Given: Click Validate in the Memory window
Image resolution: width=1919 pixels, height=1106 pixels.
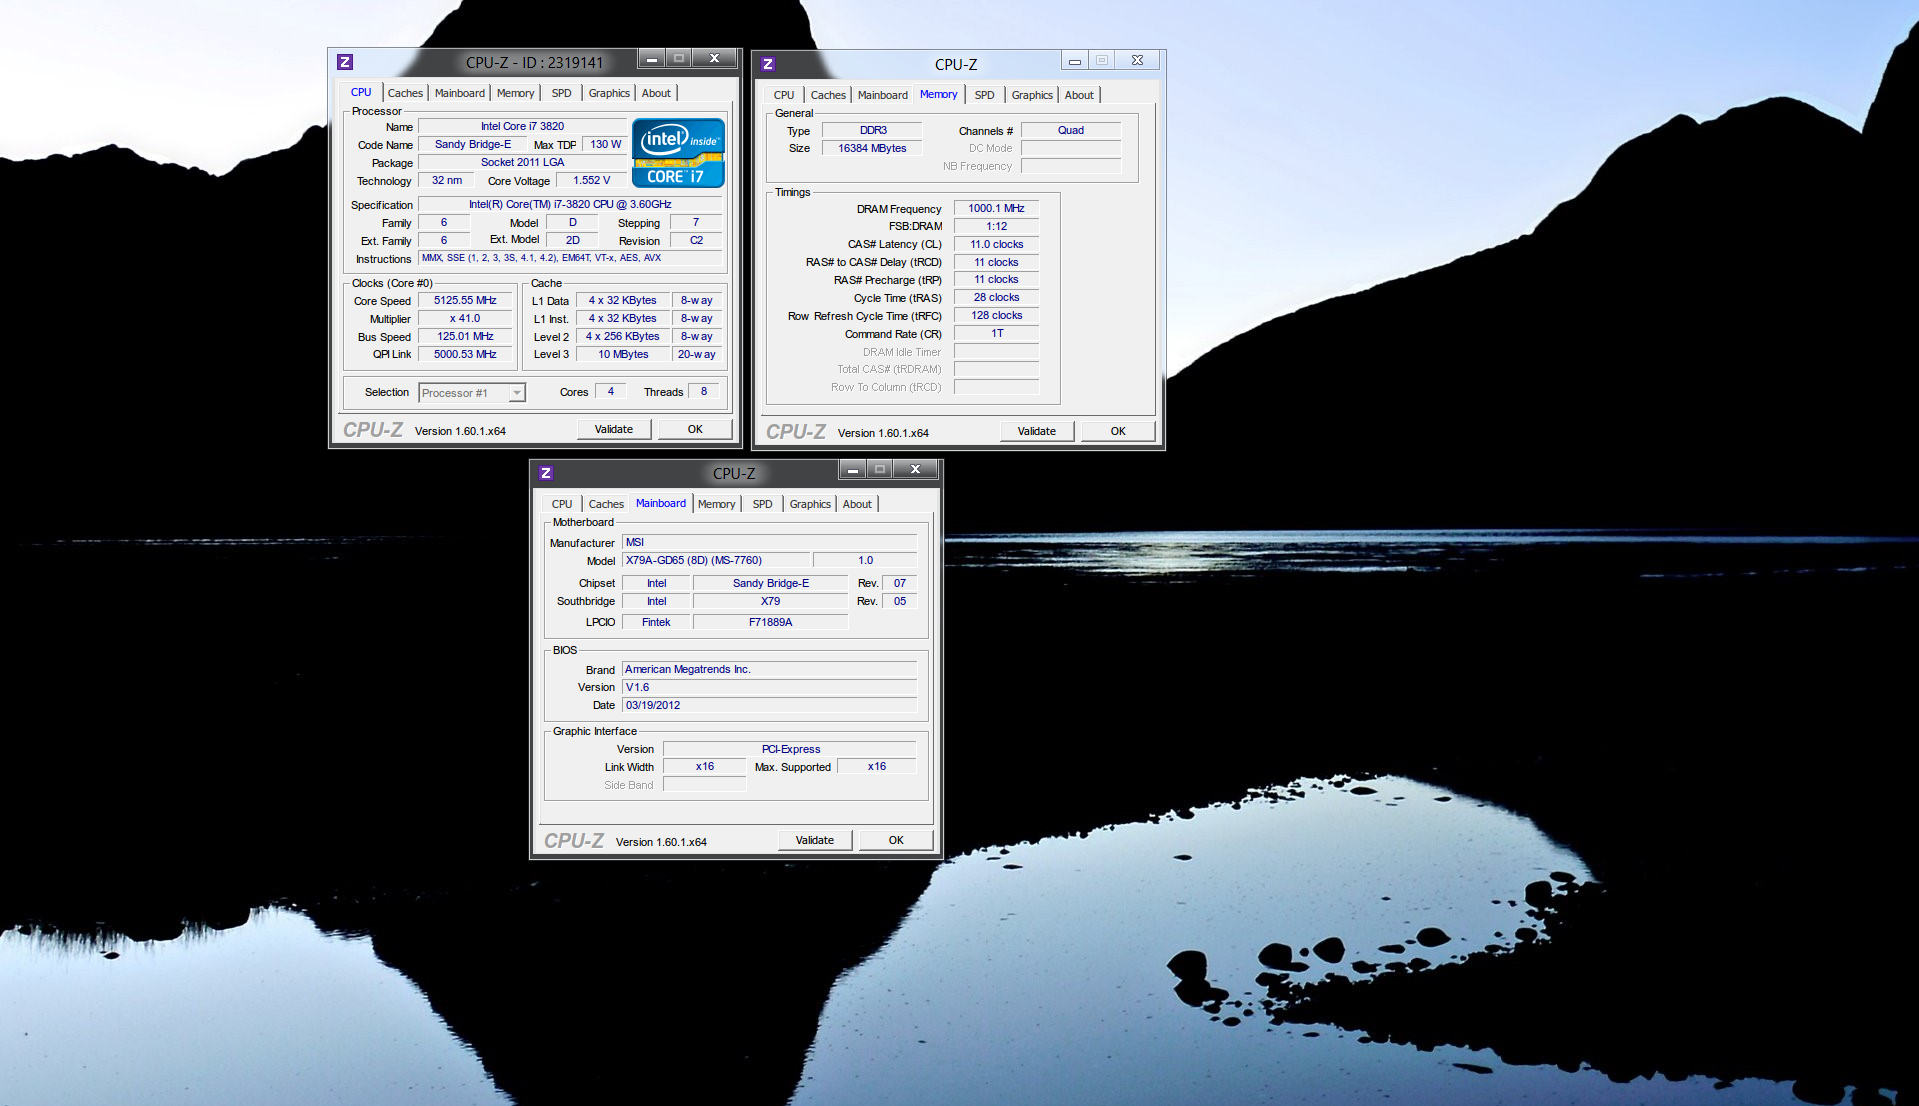Looking at the screenshot, I should click(1037, 431).
